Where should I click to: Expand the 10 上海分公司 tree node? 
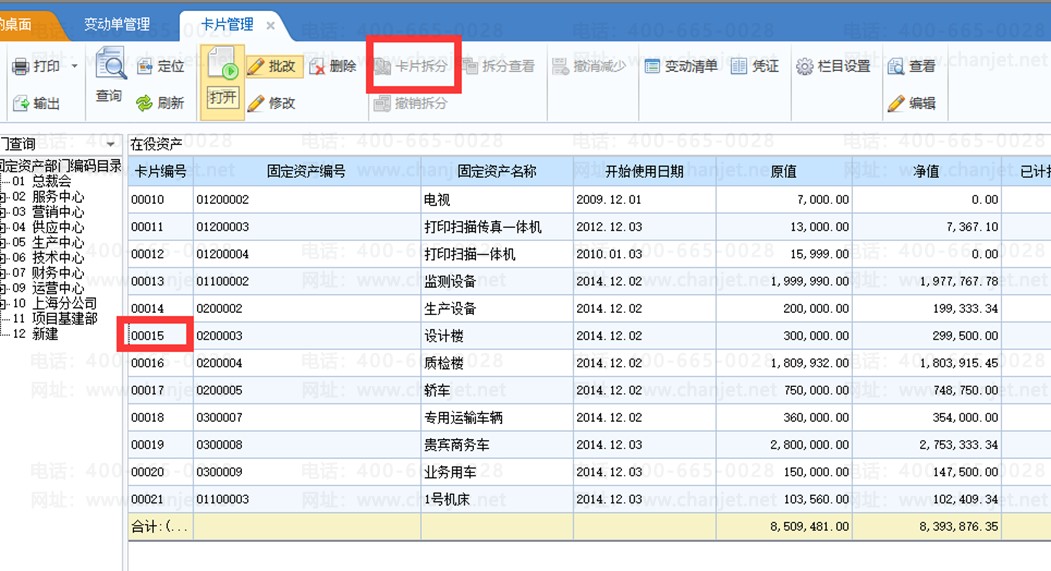pos(3,303)
